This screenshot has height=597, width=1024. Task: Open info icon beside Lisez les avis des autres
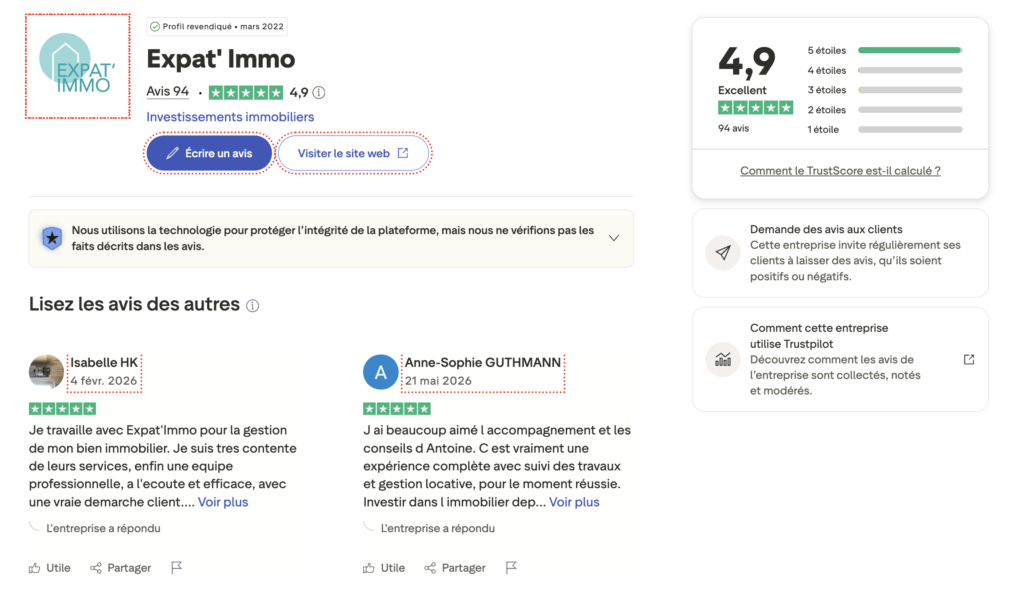click(253, 306)
